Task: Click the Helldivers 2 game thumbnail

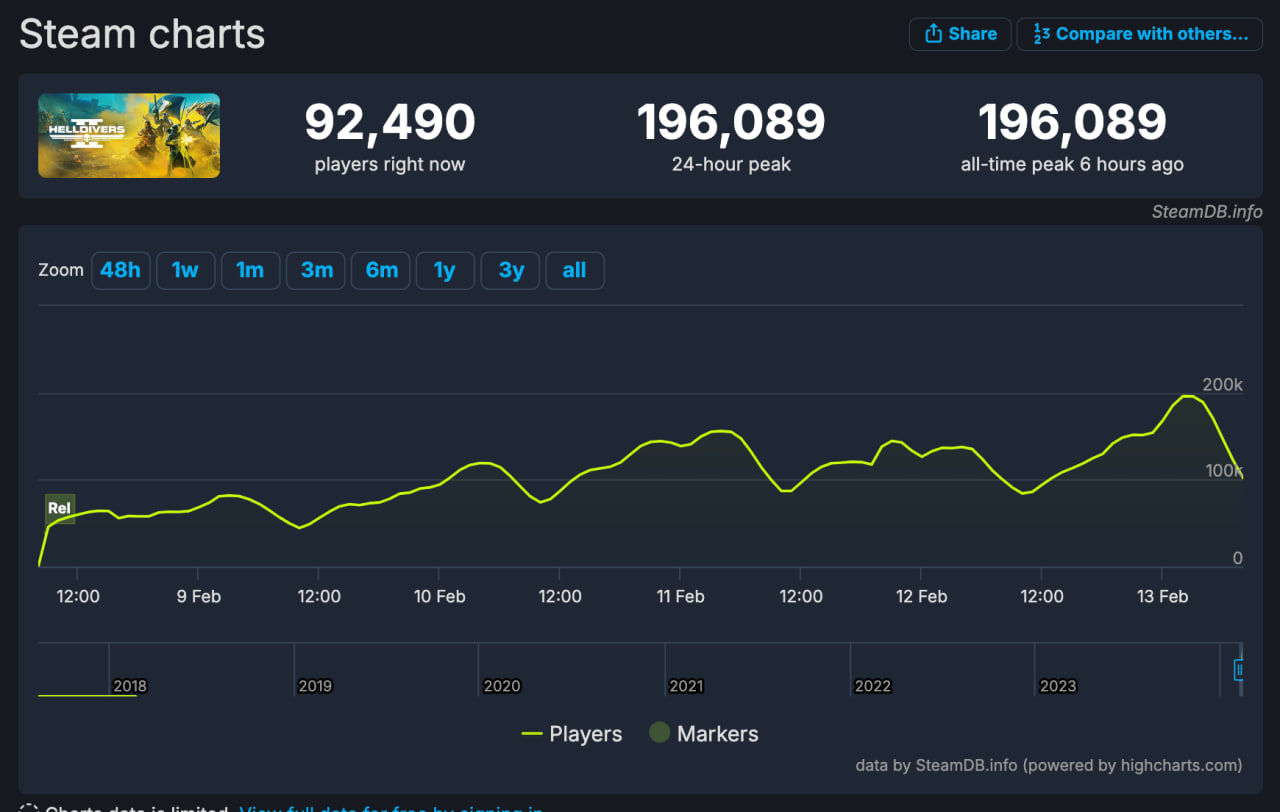Action: point(129,135)
